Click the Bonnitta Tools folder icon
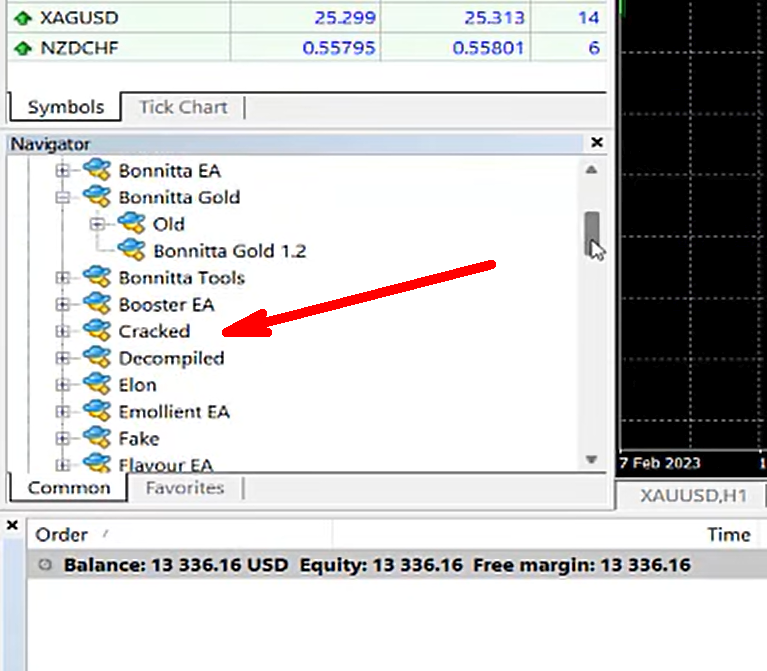The image size is (767, 671). pos(97,277)
